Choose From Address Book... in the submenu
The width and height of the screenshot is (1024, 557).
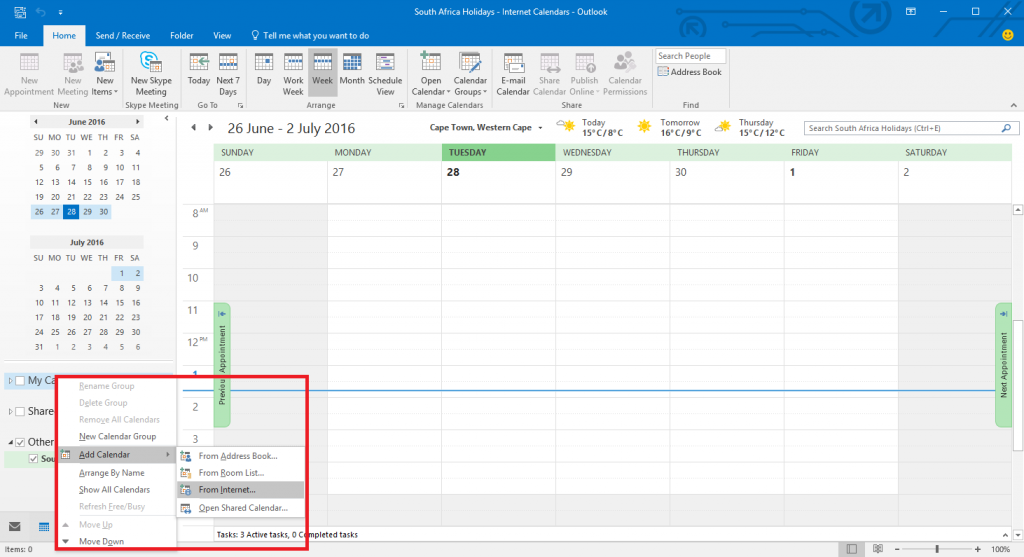click(x=241, y=456)
